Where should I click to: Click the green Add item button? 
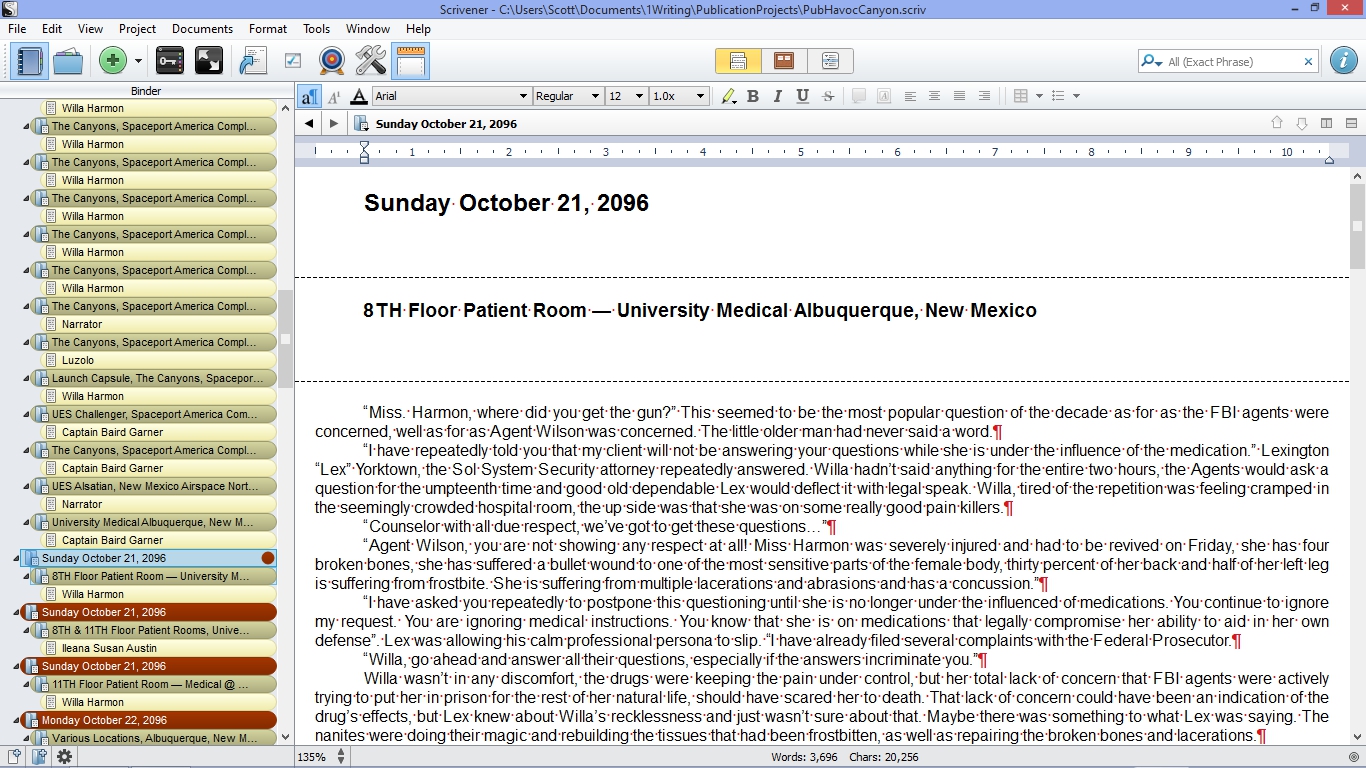click(113, 61)
